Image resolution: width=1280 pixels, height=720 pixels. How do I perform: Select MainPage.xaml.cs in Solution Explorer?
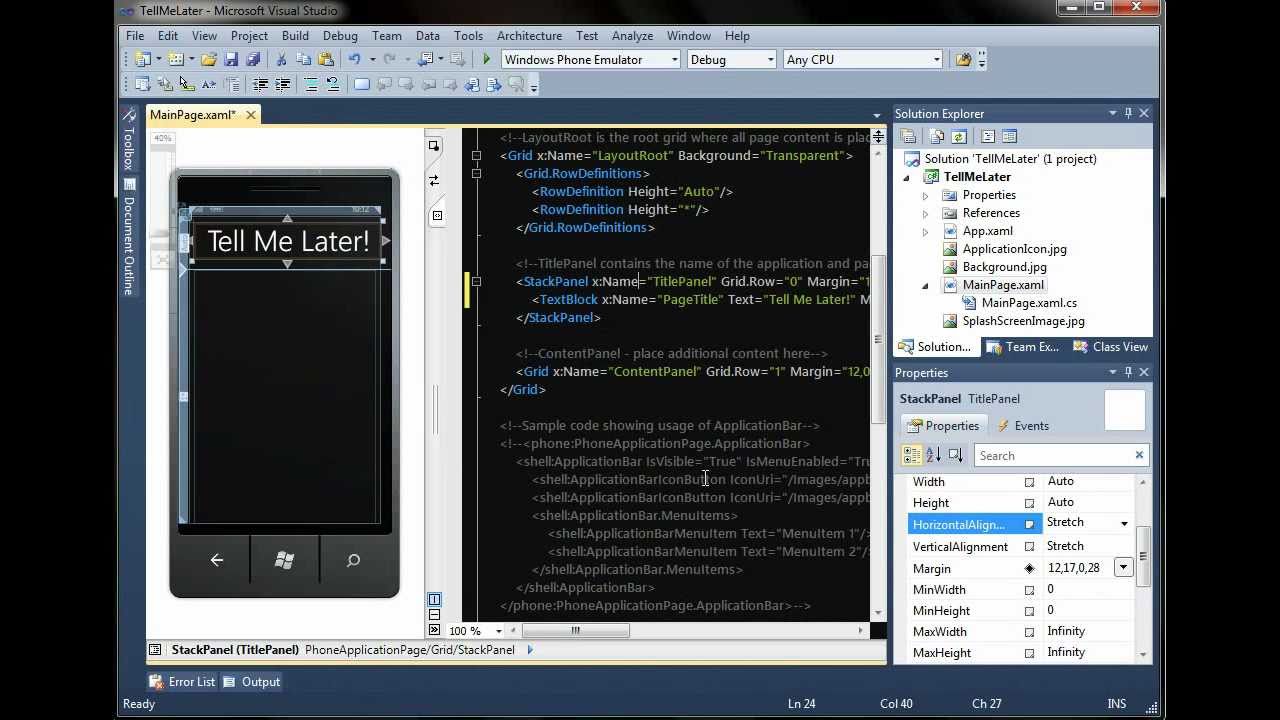(1029, 303)
